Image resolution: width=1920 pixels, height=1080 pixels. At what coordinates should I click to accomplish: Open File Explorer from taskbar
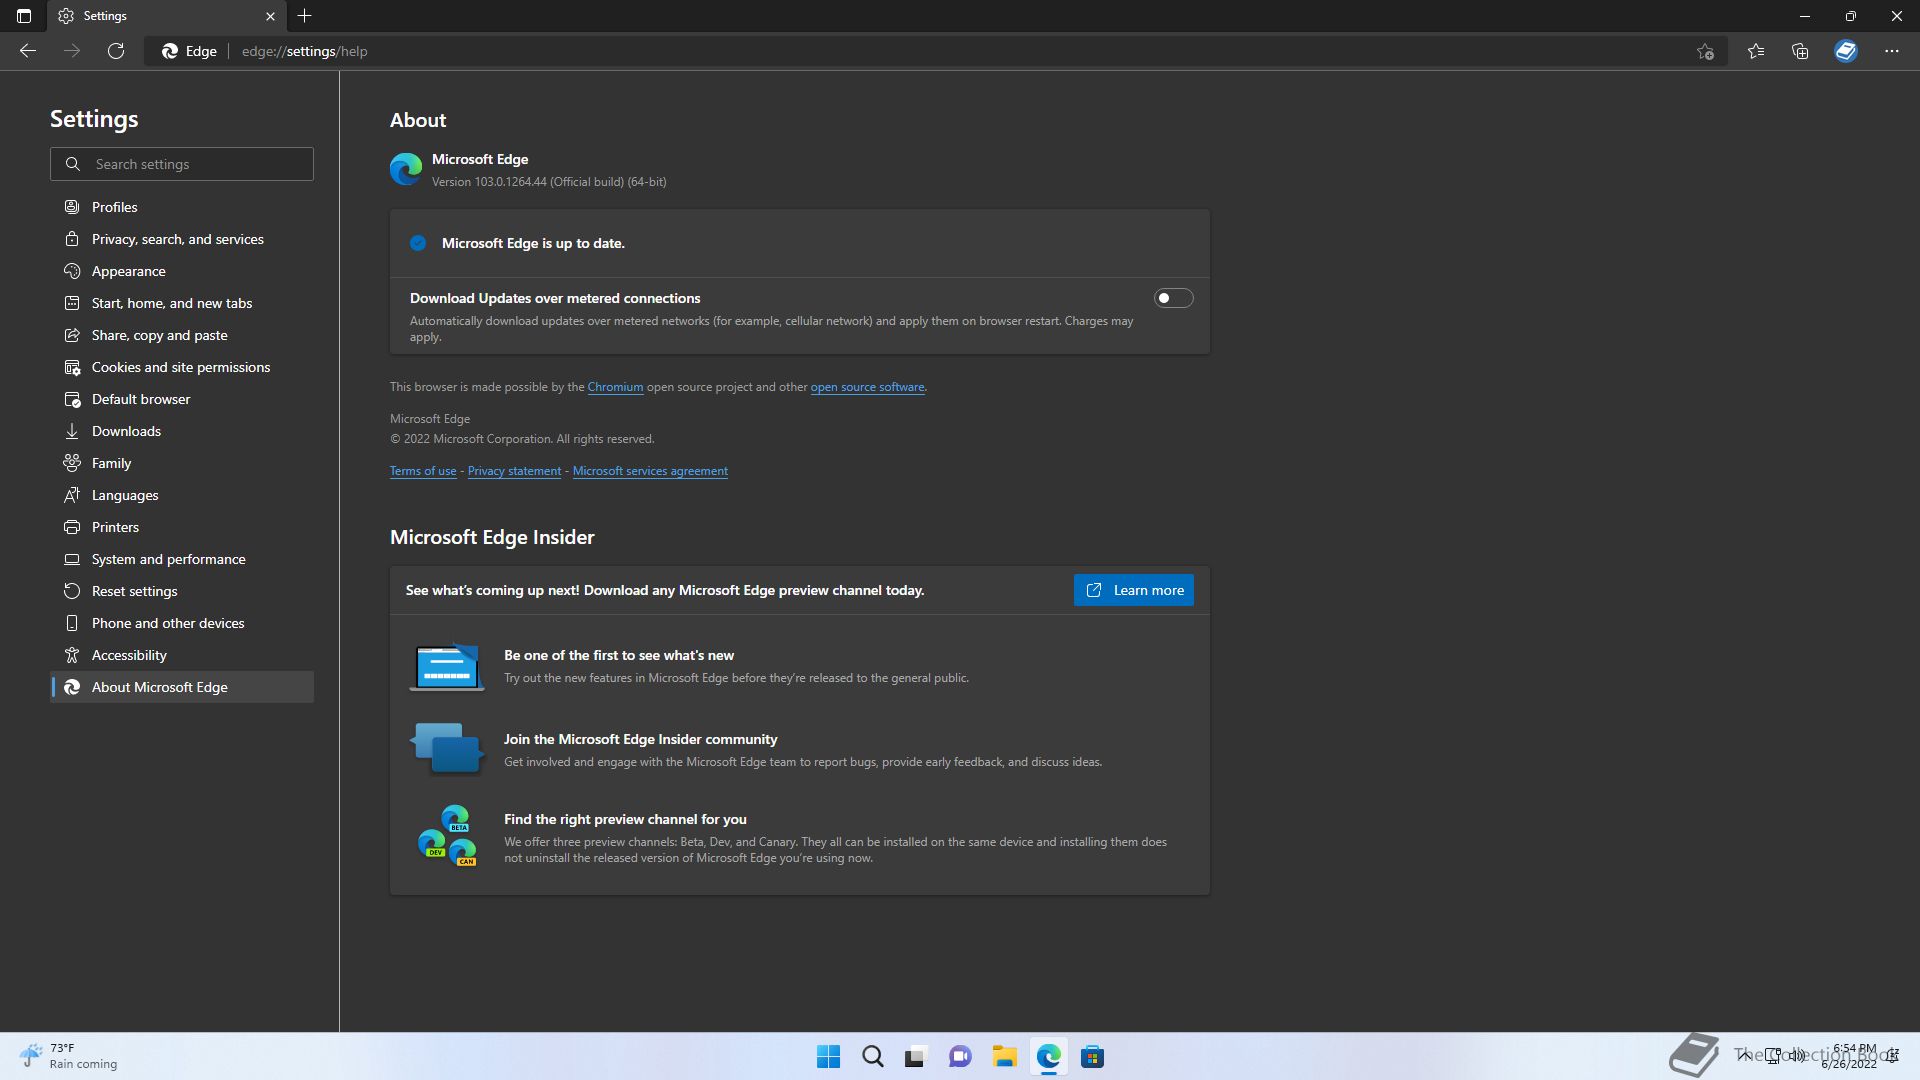point(1004,1057)
